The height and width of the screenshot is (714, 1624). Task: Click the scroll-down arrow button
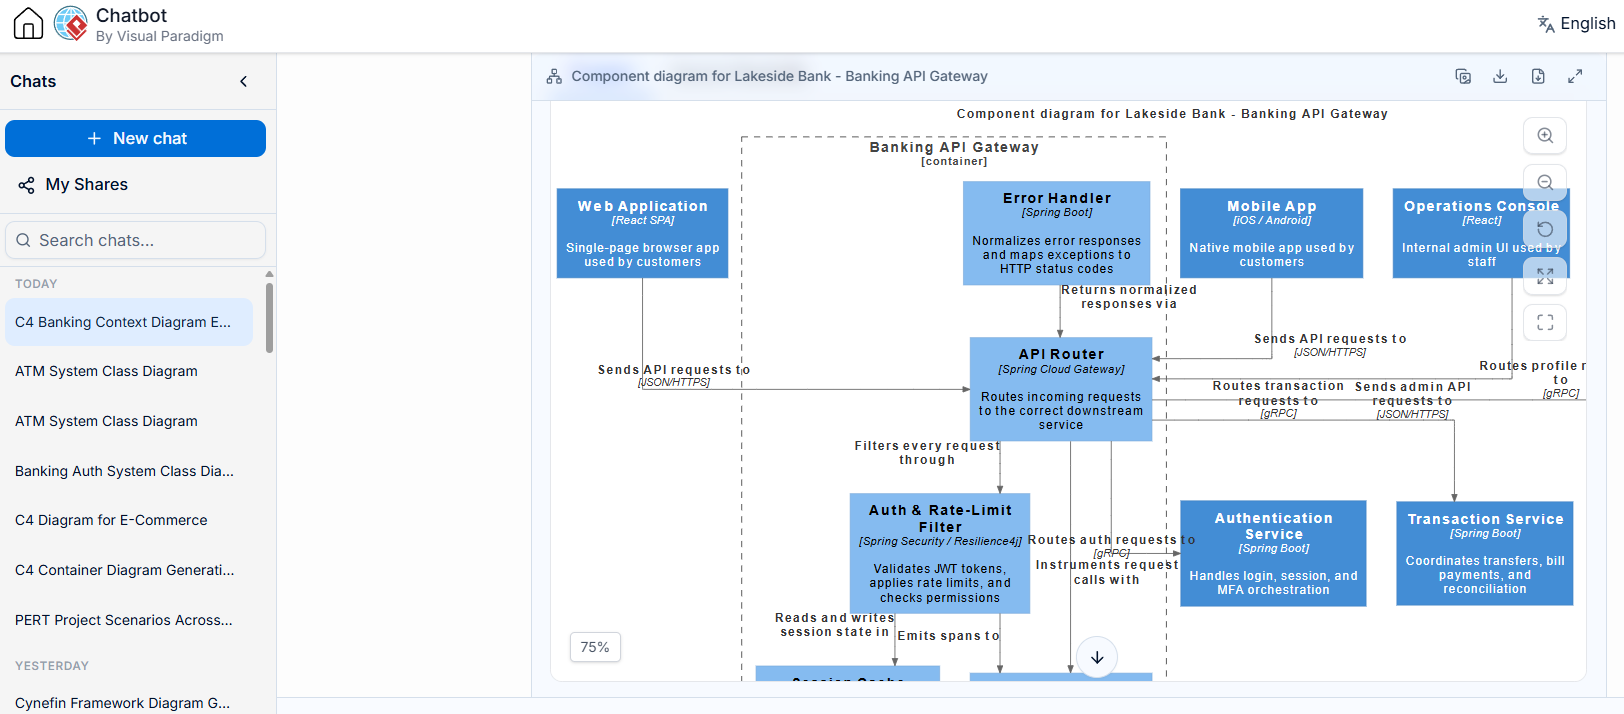tap(1097, 657)
